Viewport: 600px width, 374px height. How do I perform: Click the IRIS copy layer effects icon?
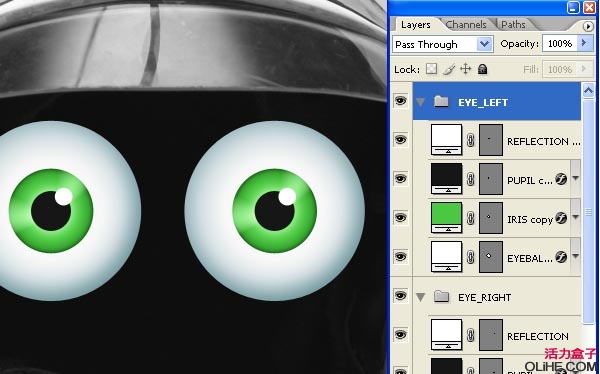(561, 218)
